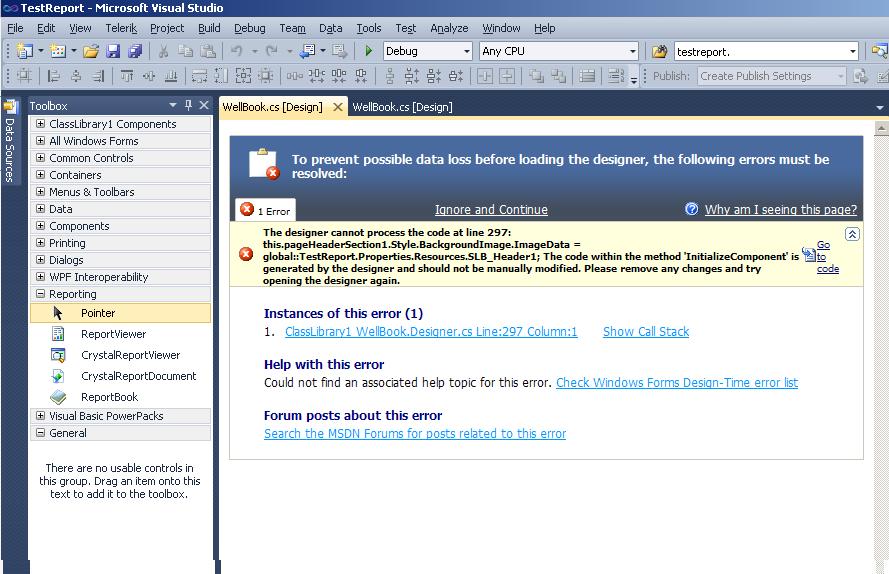
Task: Close the active WellBook.cs [Design] tab
Action: pyautogui.click(x=338, y=107)
